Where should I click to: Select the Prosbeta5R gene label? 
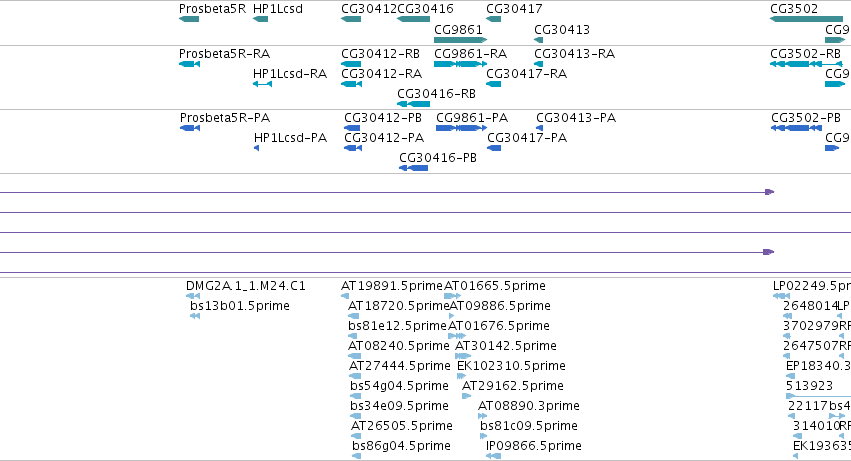(x=212, y=9)
